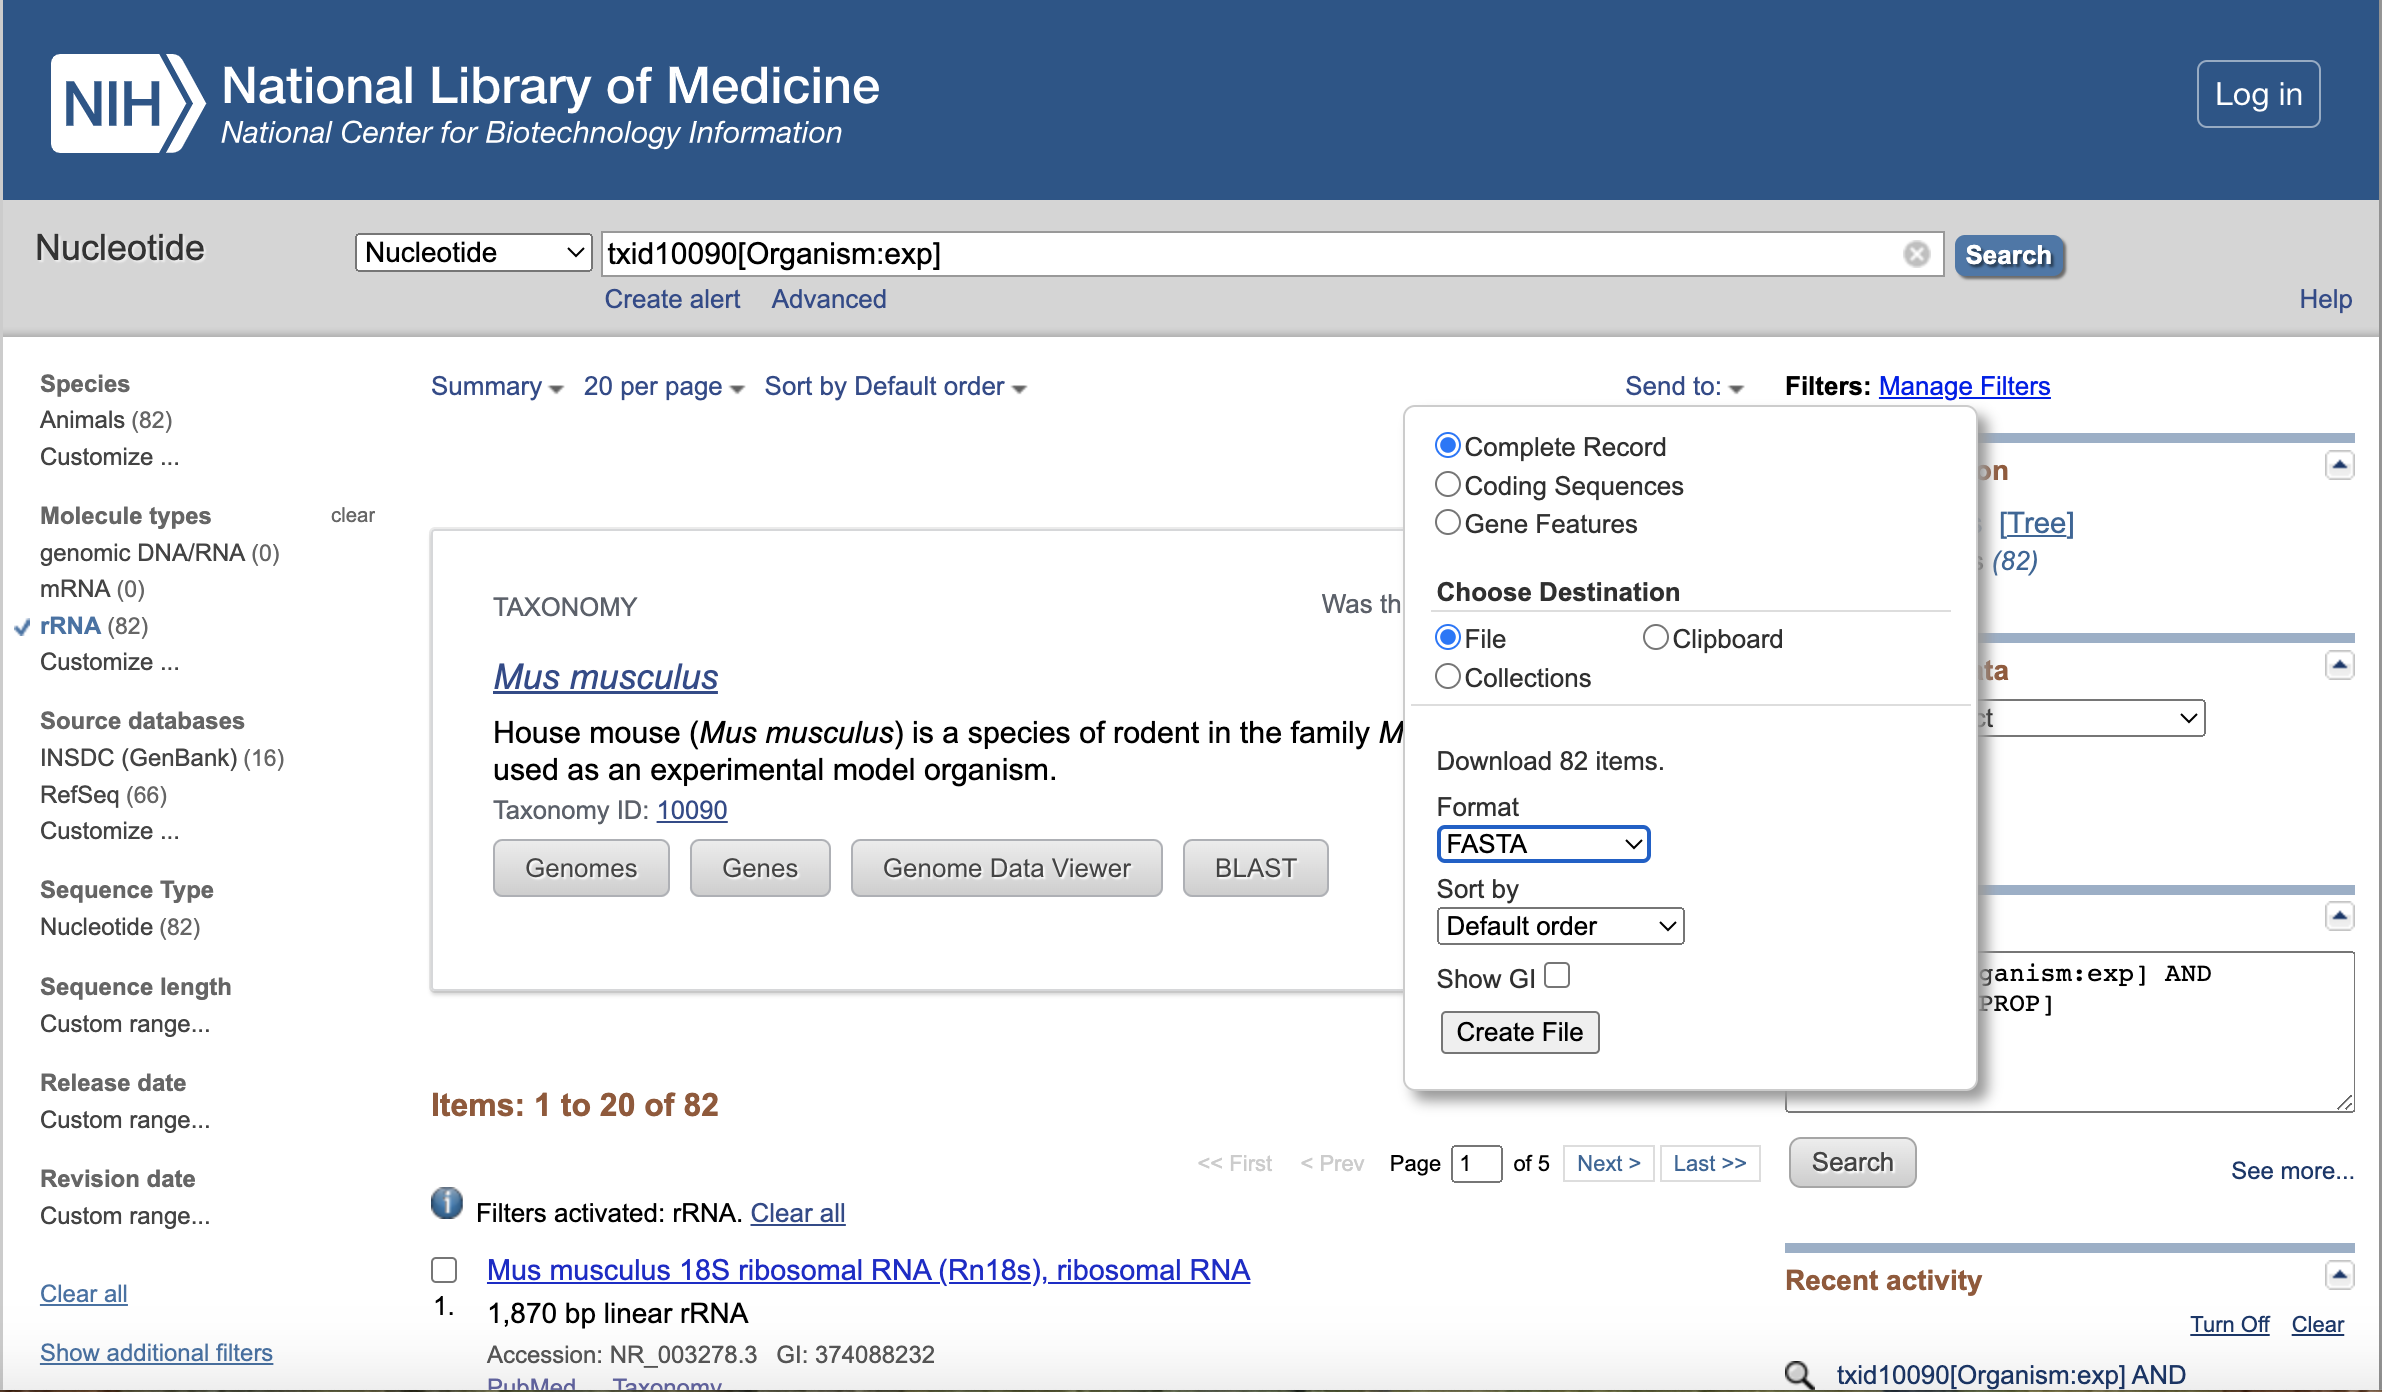Open Advanced search link
Viewport: 2382px width, 1392px height.
click(x=828, y=299)
